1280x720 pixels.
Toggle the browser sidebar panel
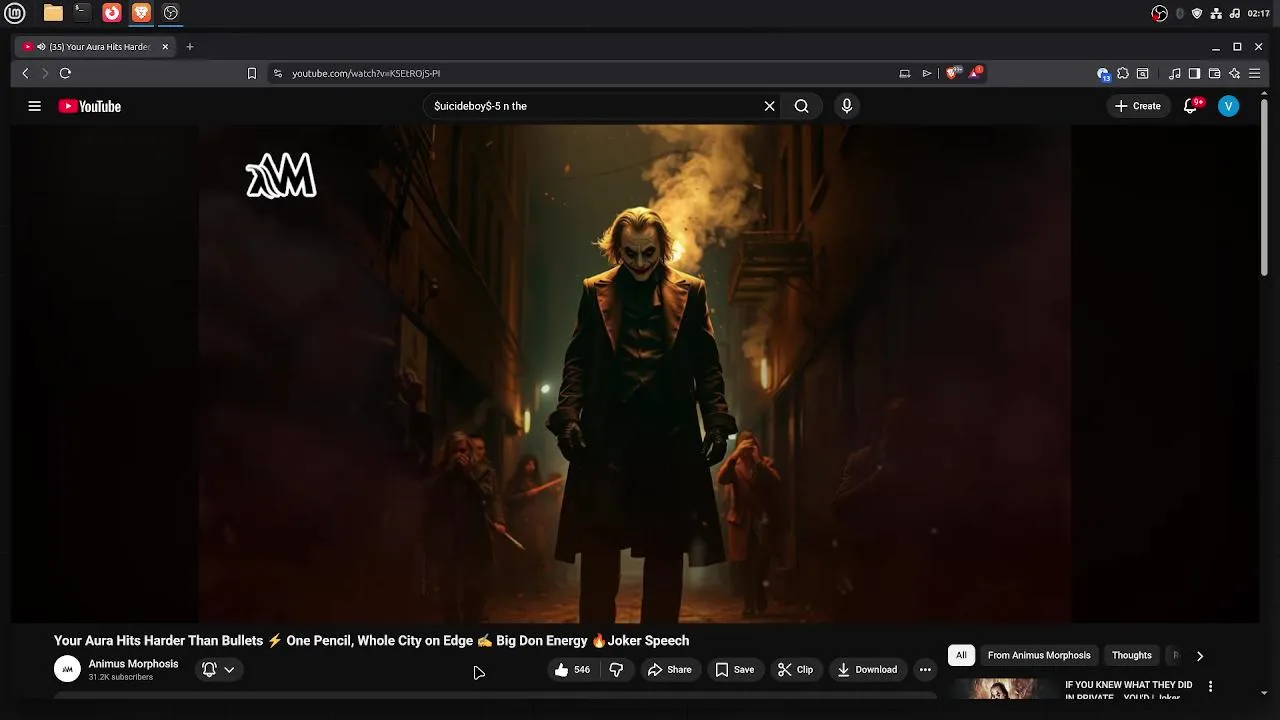click(x=1194, y=73)
